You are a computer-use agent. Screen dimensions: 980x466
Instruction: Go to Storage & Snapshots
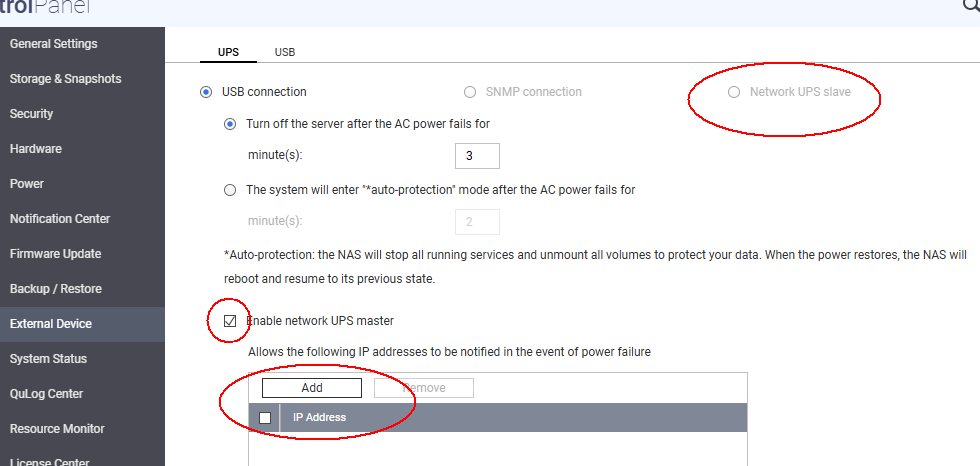[x=65, y=79]
